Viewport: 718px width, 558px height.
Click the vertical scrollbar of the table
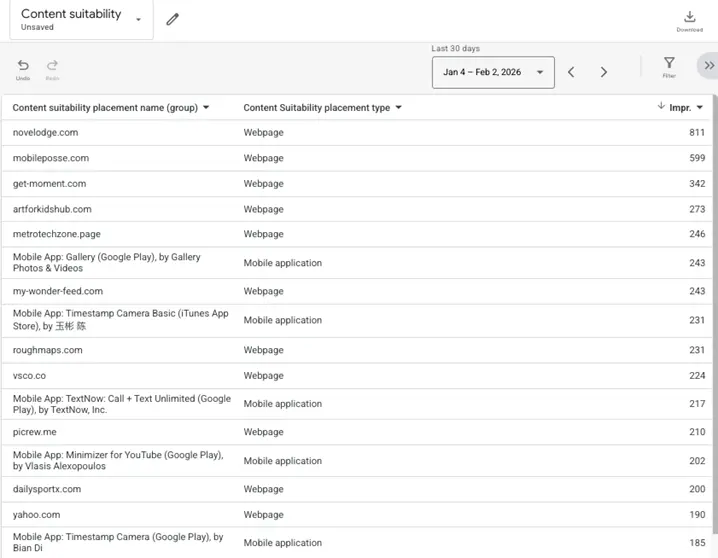point(715,314)
